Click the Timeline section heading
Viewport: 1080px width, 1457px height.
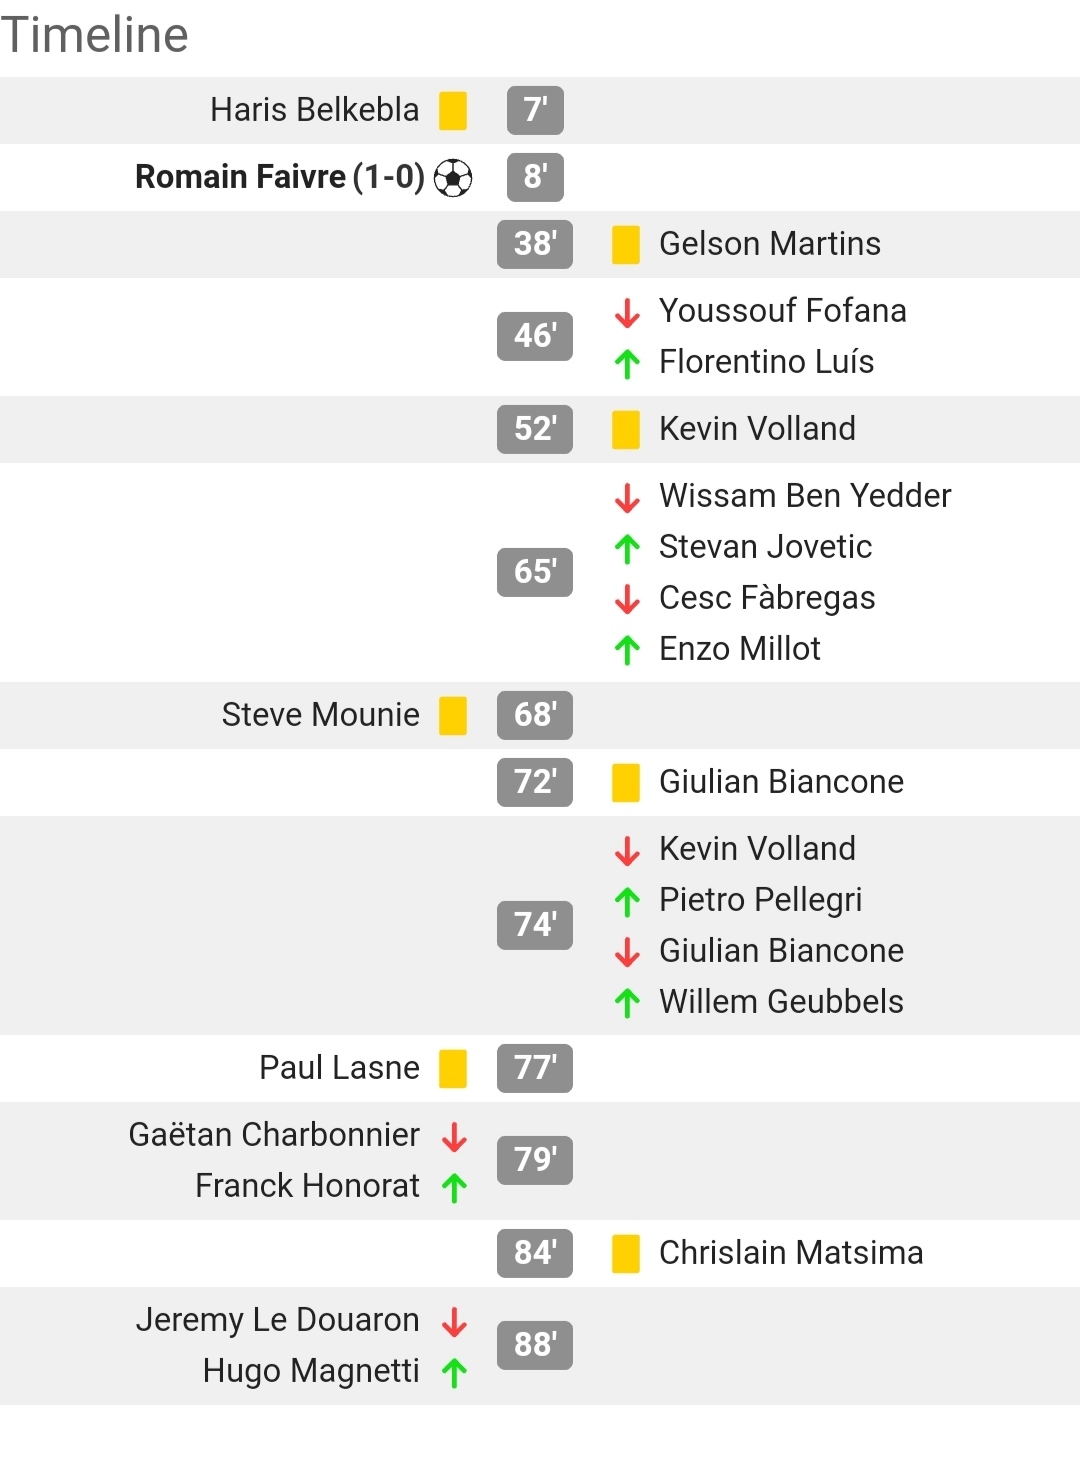(x=95, y=35)
